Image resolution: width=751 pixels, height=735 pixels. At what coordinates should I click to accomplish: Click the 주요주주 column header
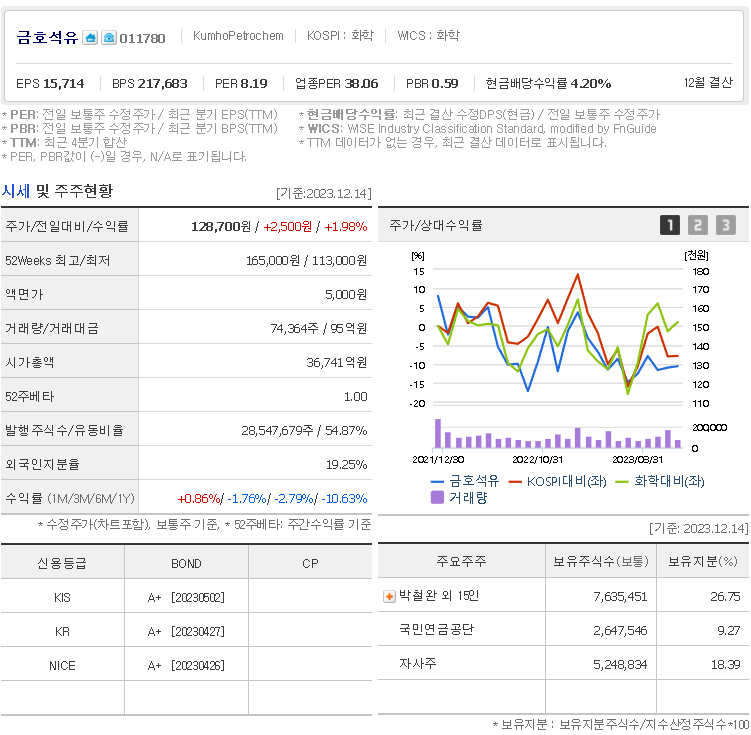(x=461, y=561)
